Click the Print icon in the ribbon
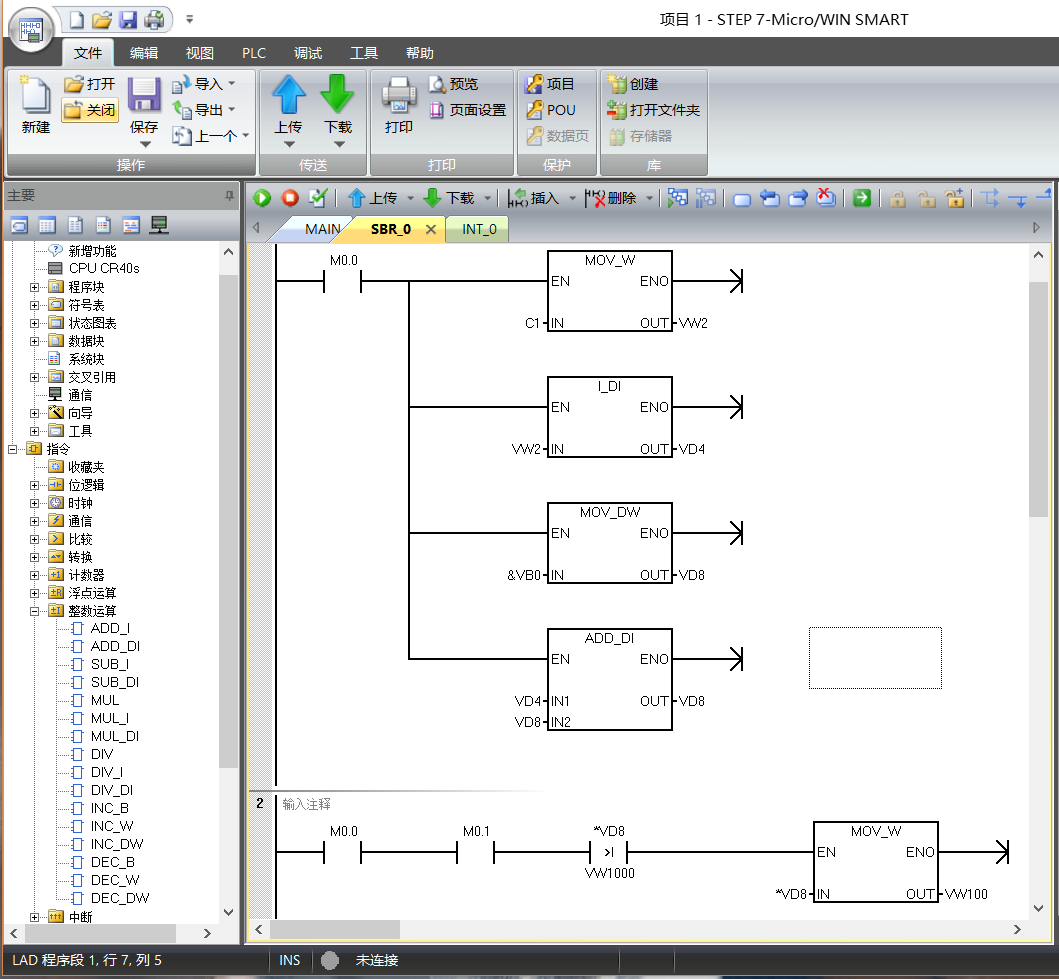Image resolution: width=1059 pixels, height=979 pixels. pos(399,95)
